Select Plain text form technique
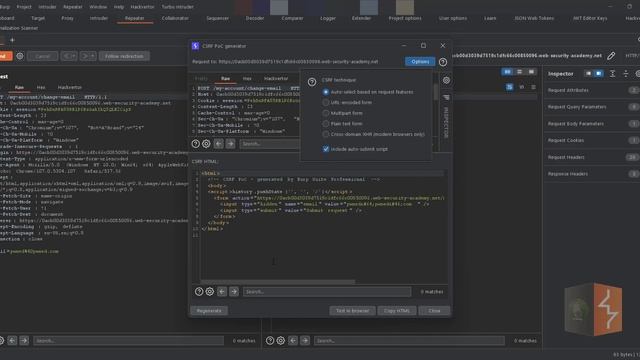 pos(326,124)
